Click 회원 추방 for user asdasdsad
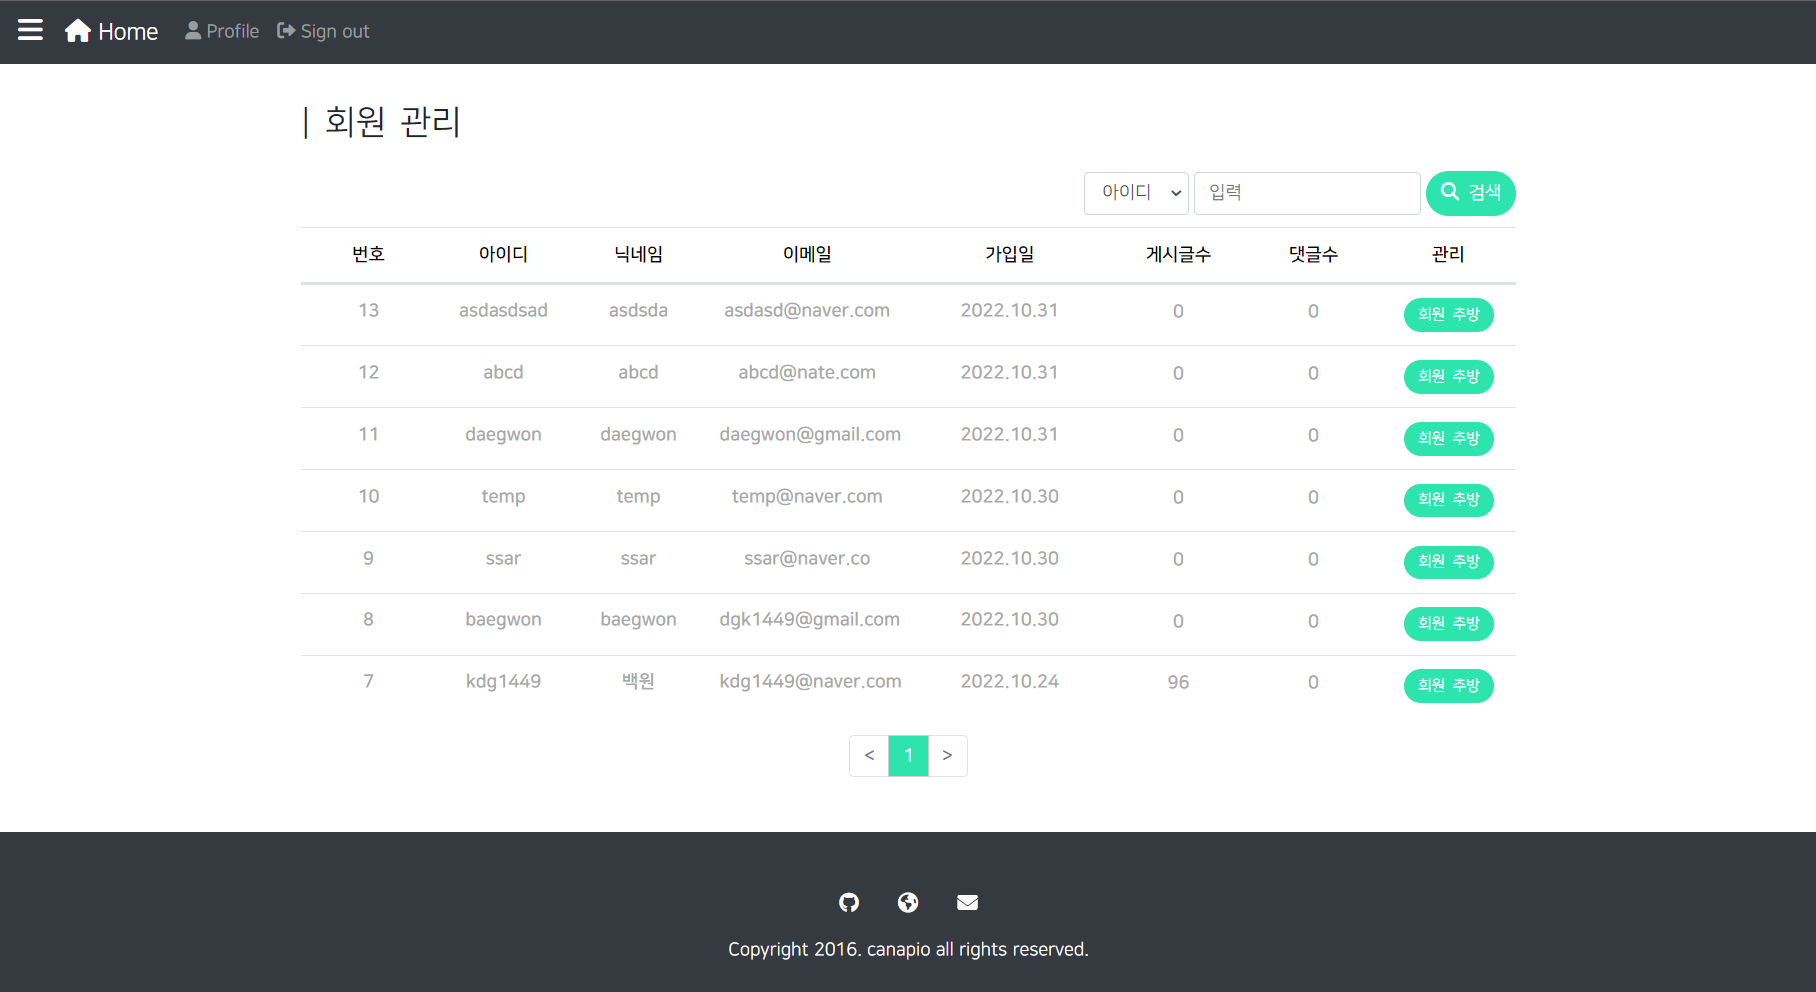 [1448, 315]
